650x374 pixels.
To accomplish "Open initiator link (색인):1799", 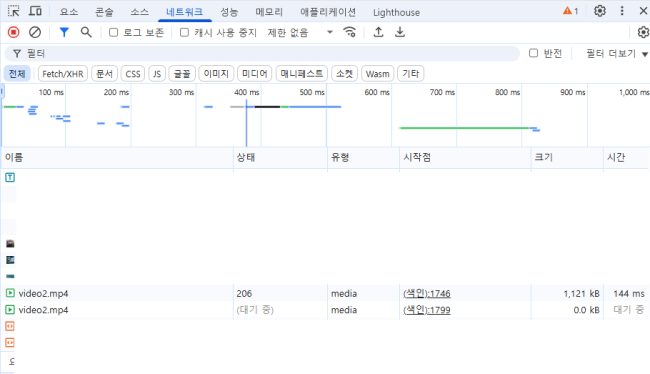I will click(427, 310).
